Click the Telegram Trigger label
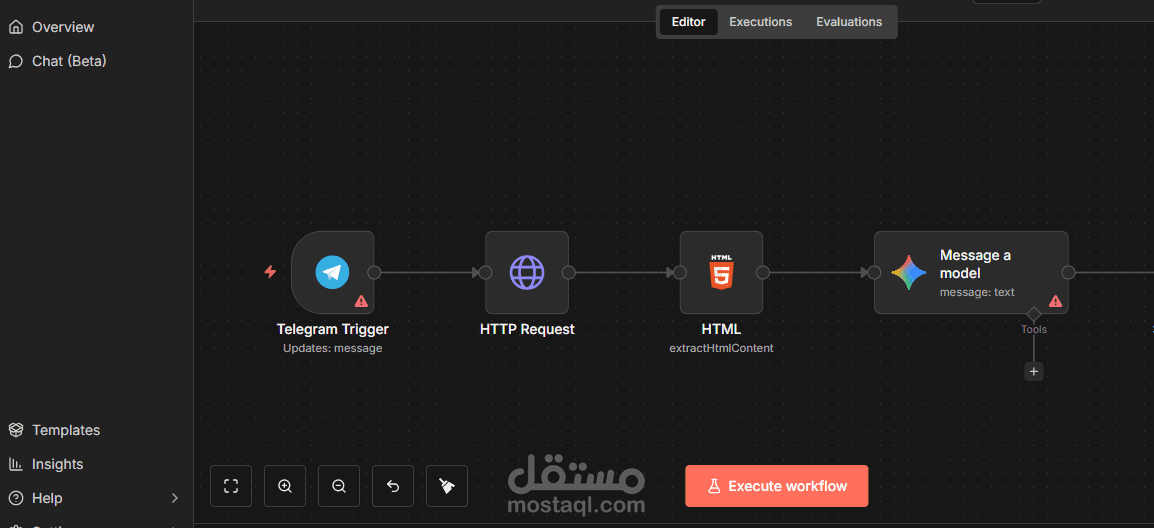The width and height of the screenshot is (1154, 528). 333,329
